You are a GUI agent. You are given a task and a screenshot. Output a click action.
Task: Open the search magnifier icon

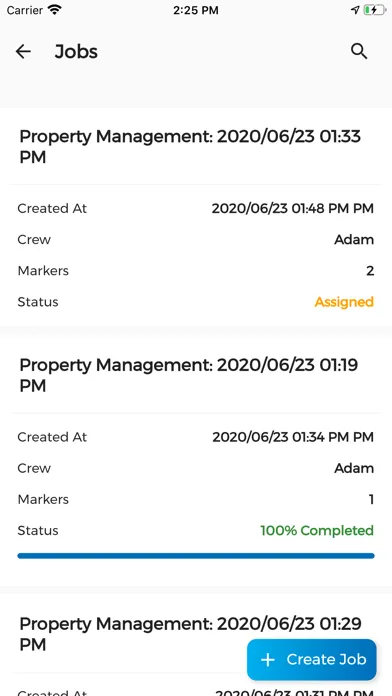(x=359, y=51)
